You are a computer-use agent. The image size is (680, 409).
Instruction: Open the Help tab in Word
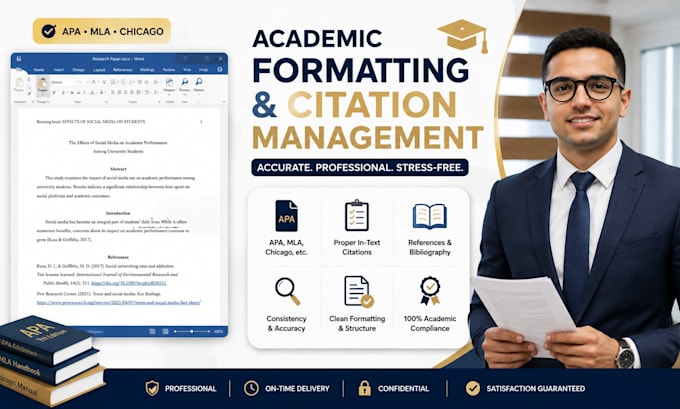[x=203, y=69]
